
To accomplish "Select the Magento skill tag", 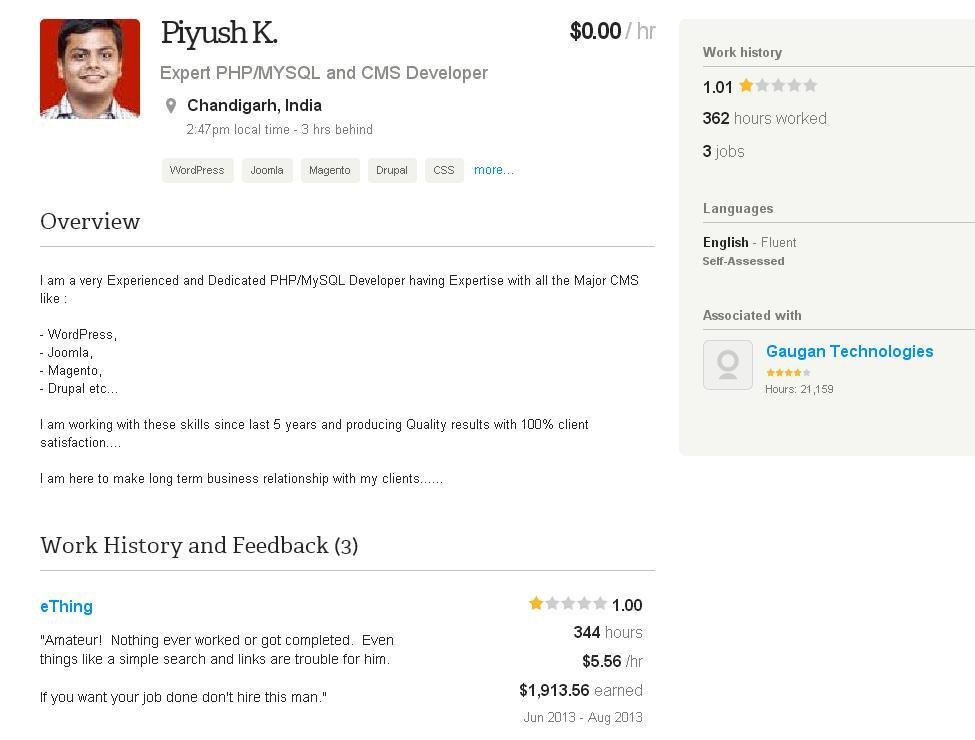I will pyautogui.click(x=330, y=170).
